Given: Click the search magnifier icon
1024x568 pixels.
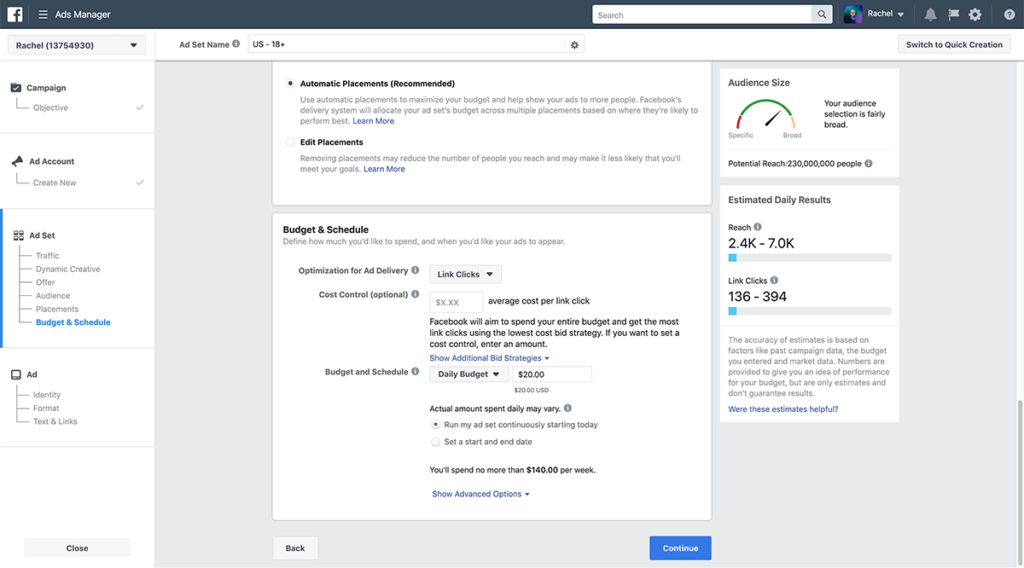Looking at the screenshot, I should tap(822, 15).
